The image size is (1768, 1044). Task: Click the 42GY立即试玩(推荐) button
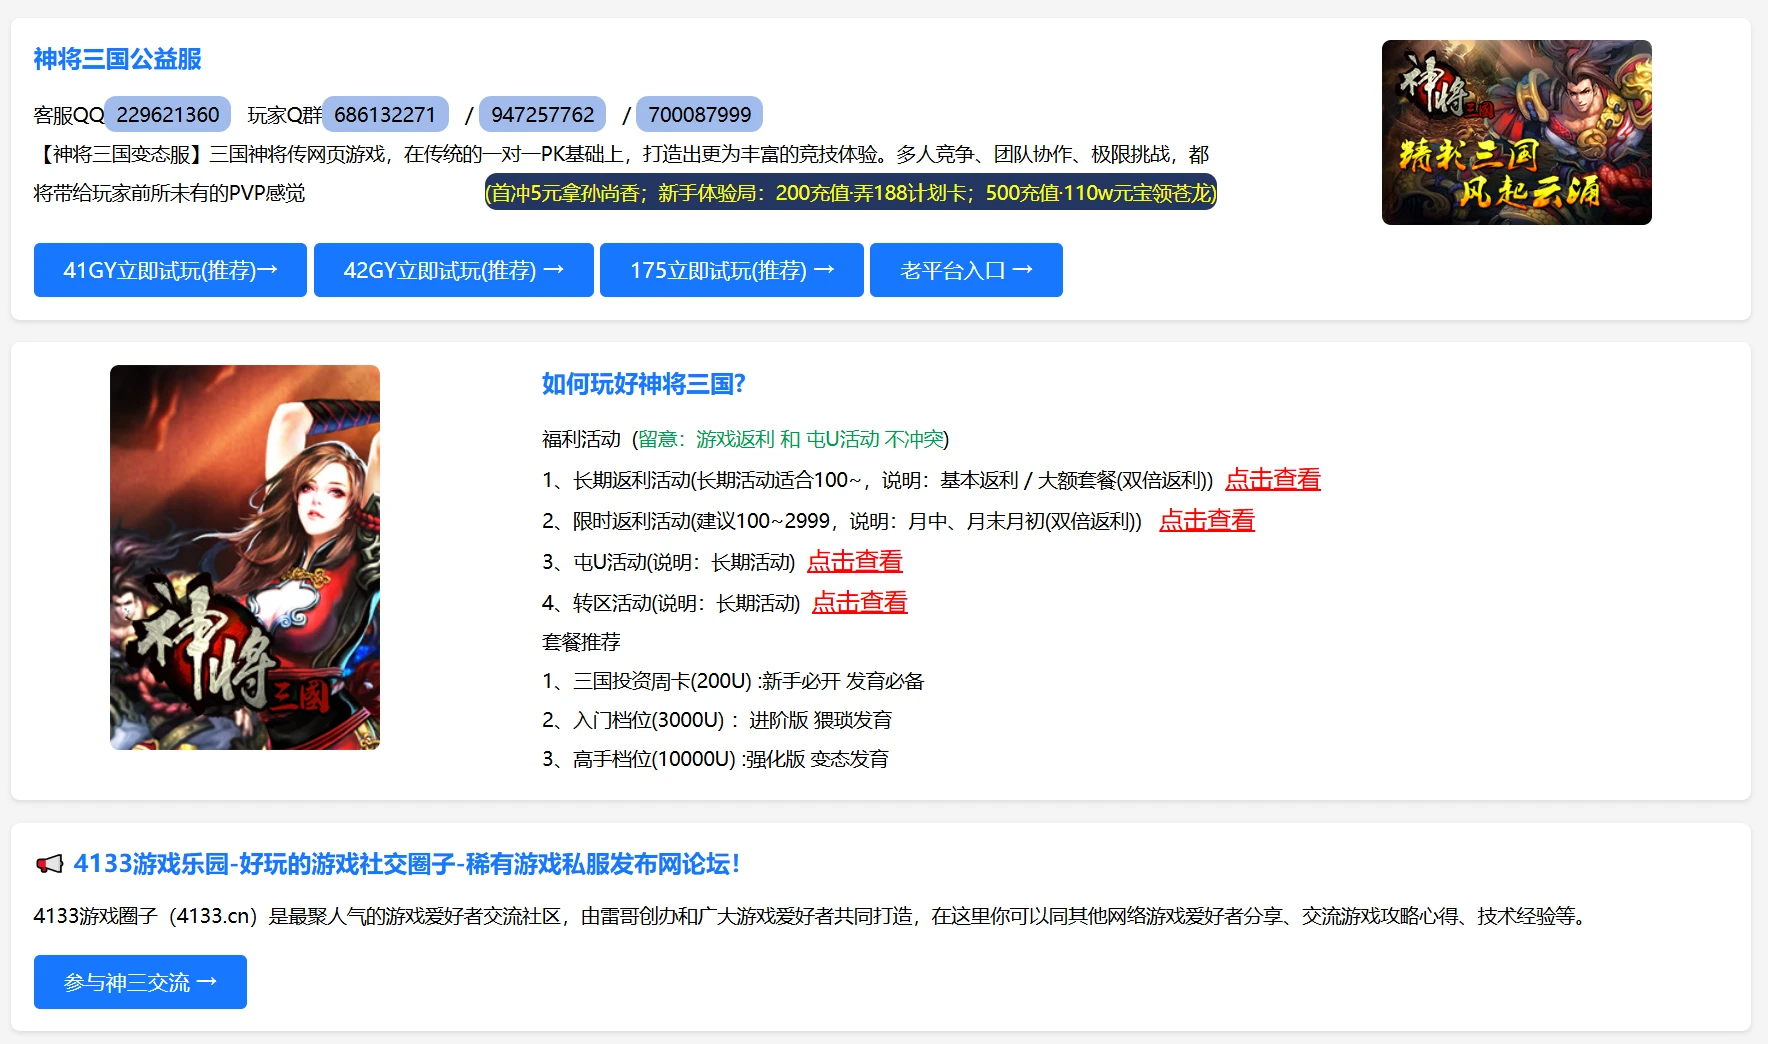(452, 269)
